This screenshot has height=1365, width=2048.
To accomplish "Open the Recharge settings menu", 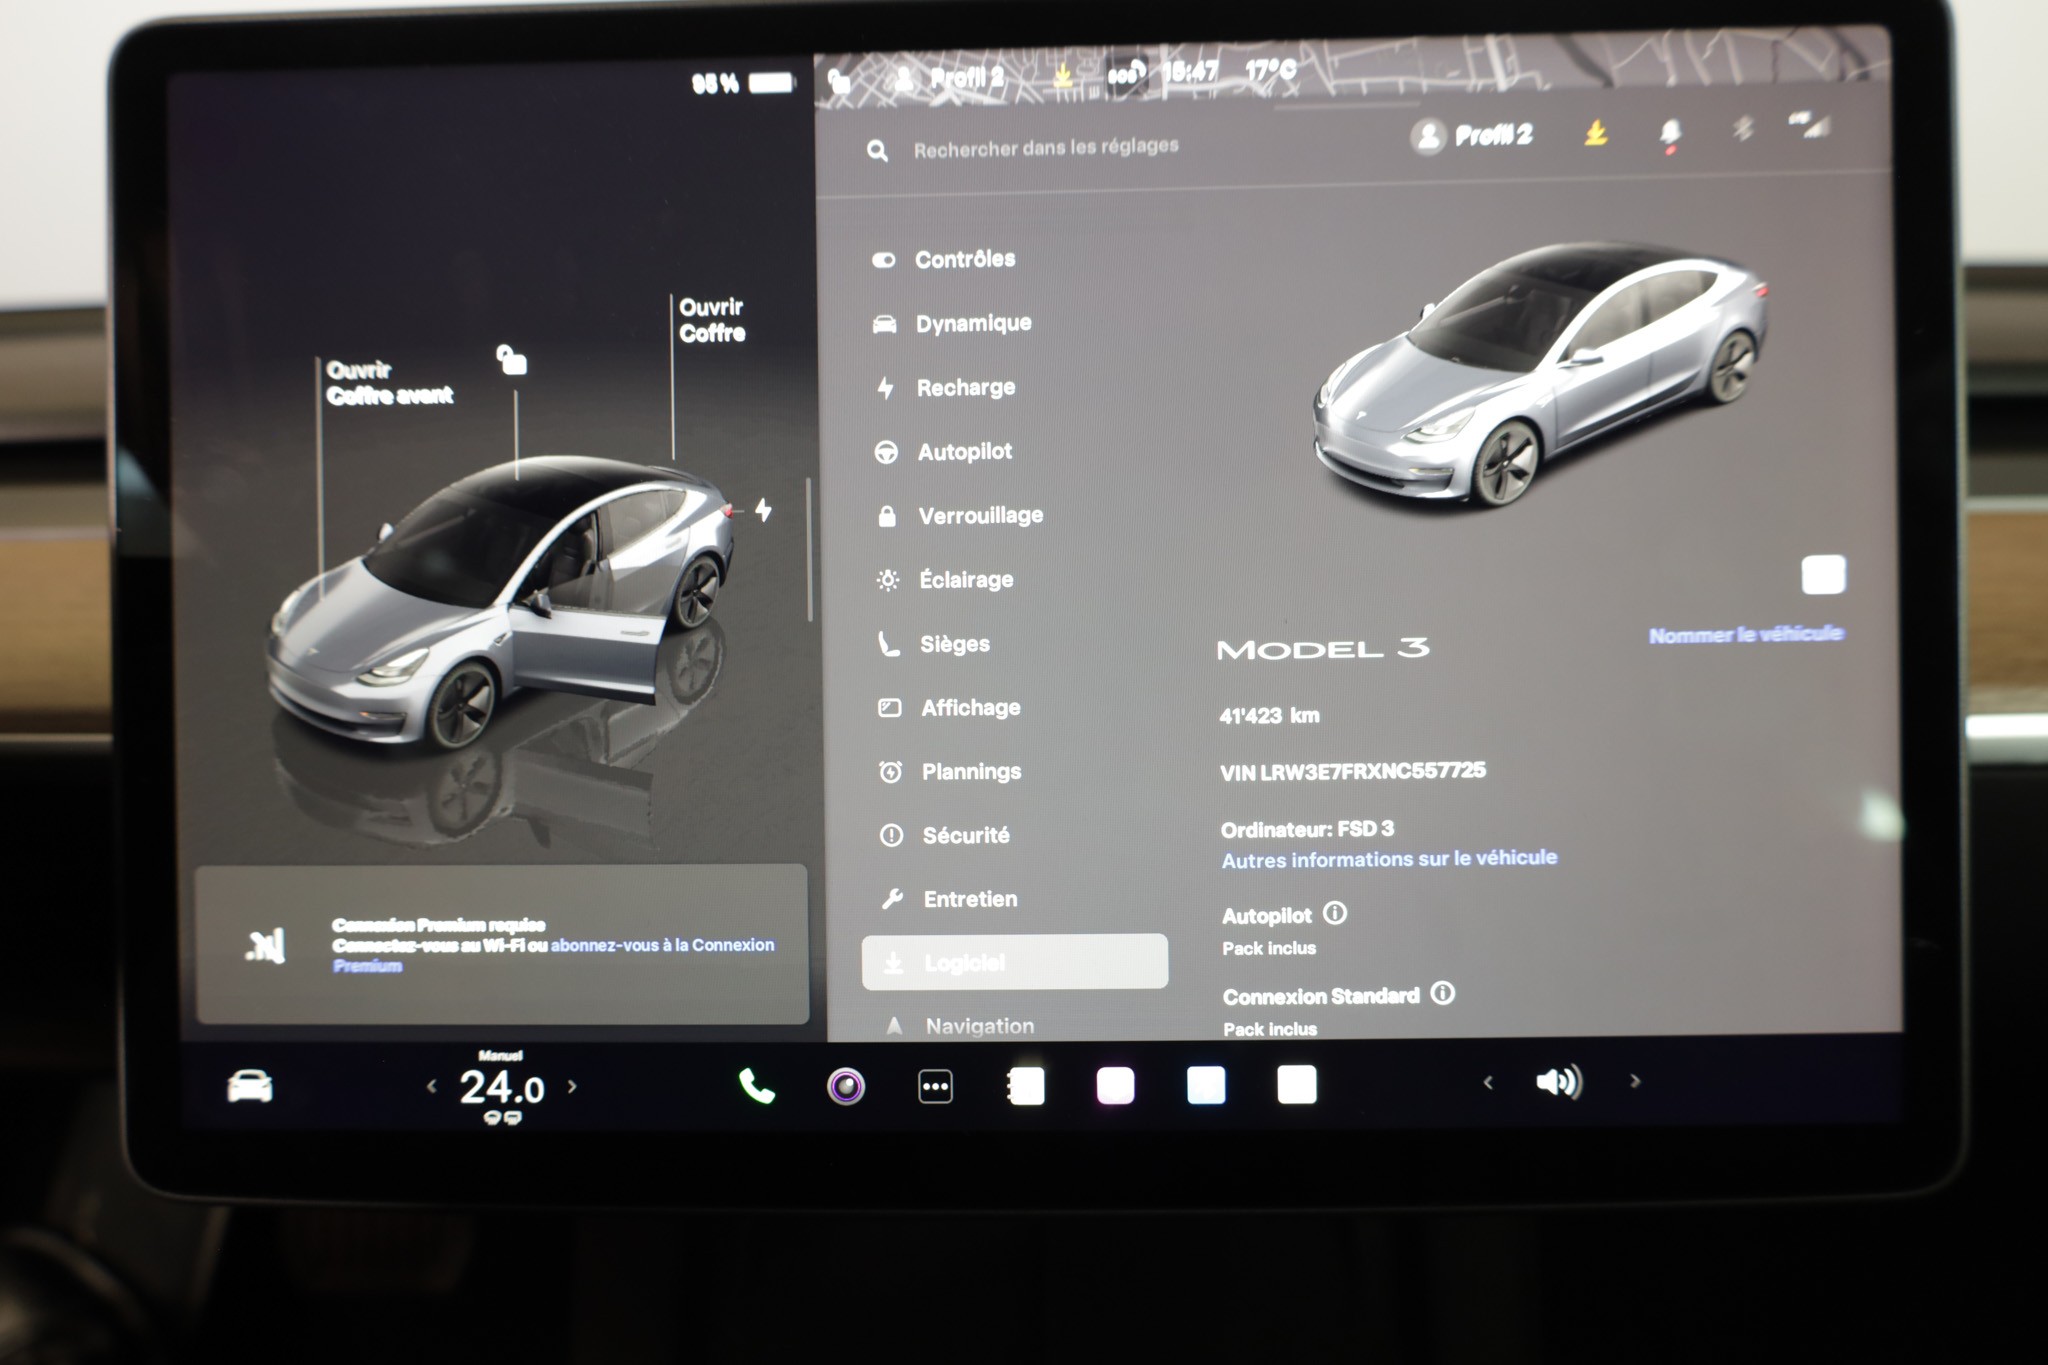I will (964, 388).
